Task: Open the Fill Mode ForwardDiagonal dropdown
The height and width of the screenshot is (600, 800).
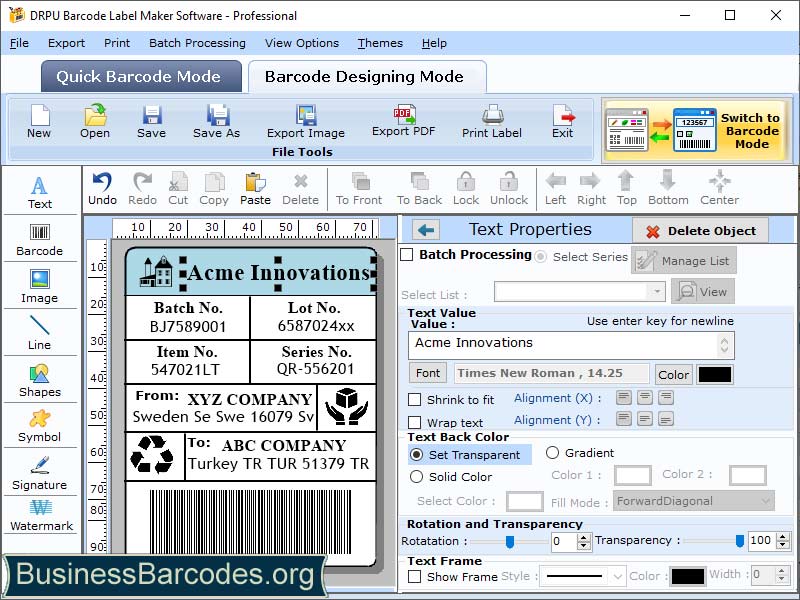Action: tap(694, 501)
